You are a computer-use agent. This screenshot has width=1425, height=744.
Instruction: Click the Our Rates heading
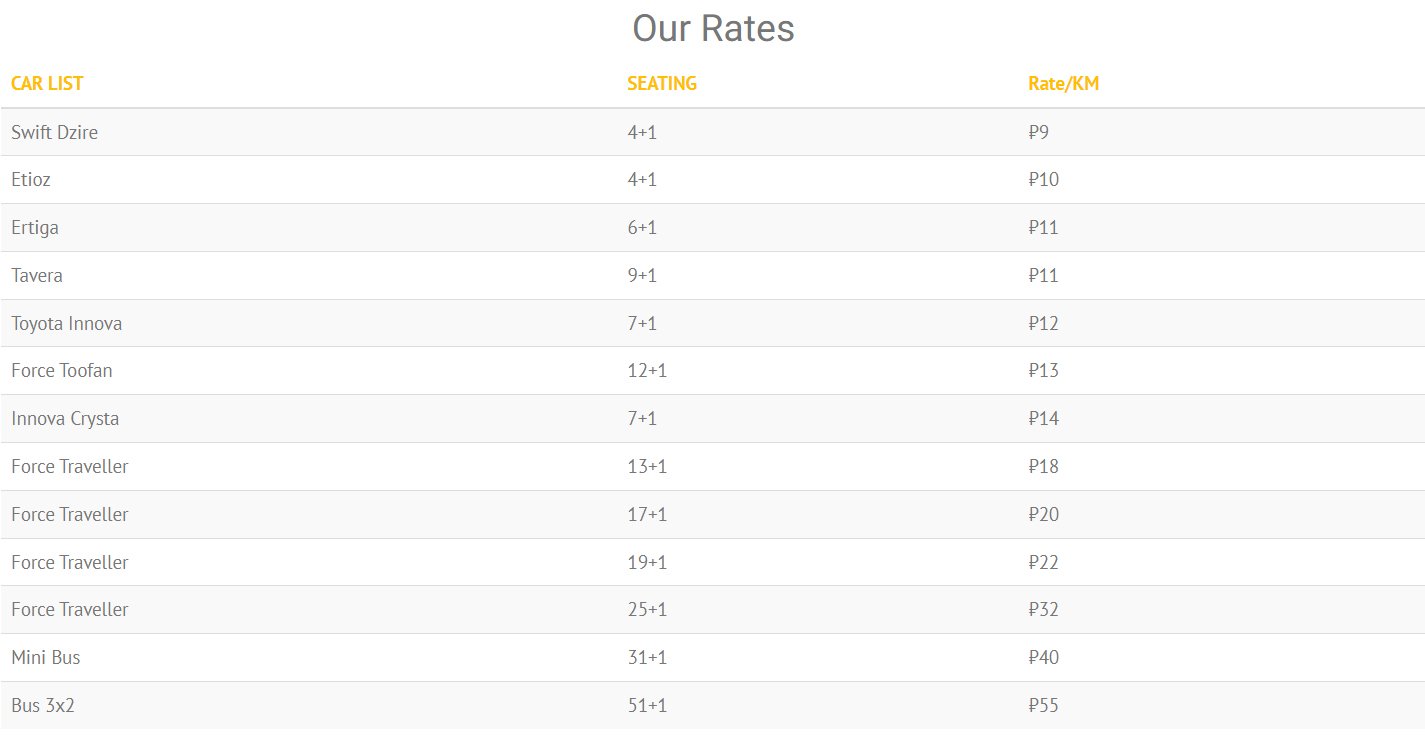713,28
